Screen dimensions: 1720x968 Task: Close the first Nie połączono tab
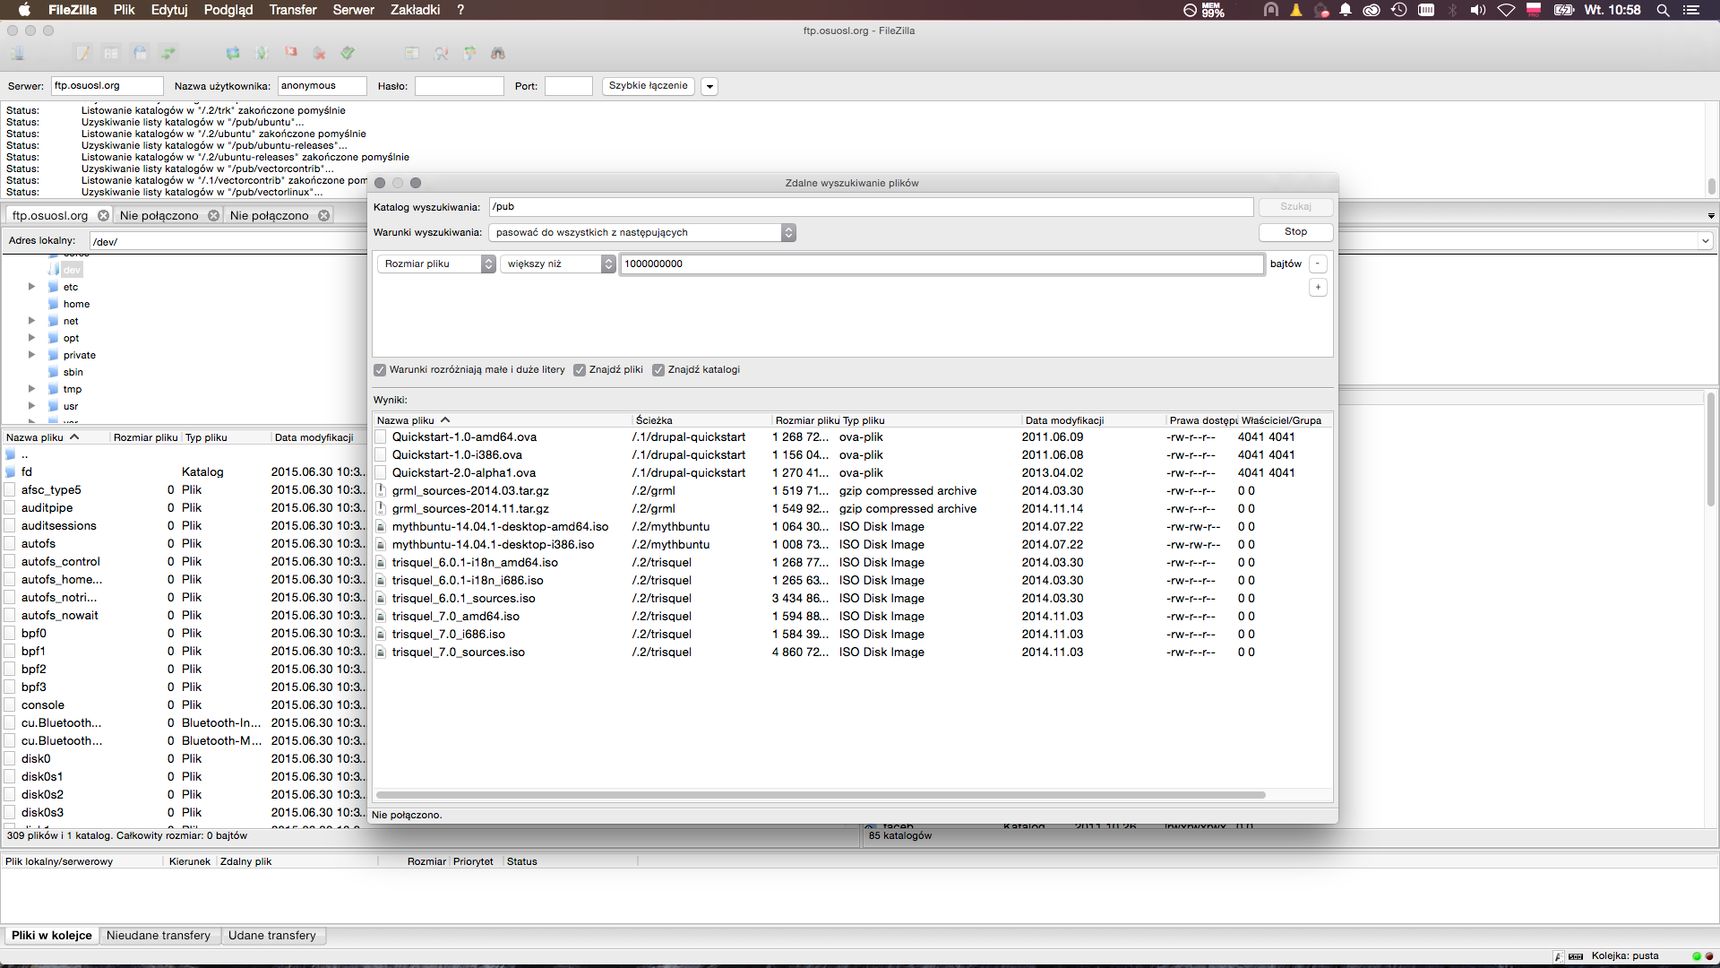213,215
